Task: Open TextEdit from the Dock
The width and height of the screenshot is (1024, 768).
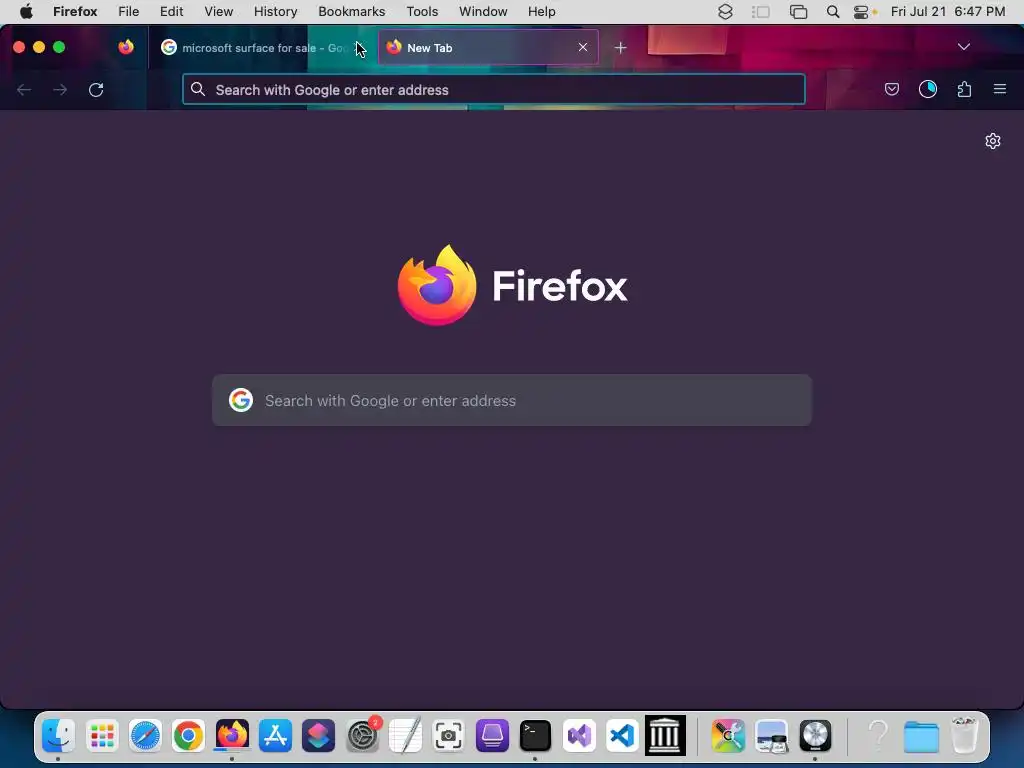Action: click(405, 736)
